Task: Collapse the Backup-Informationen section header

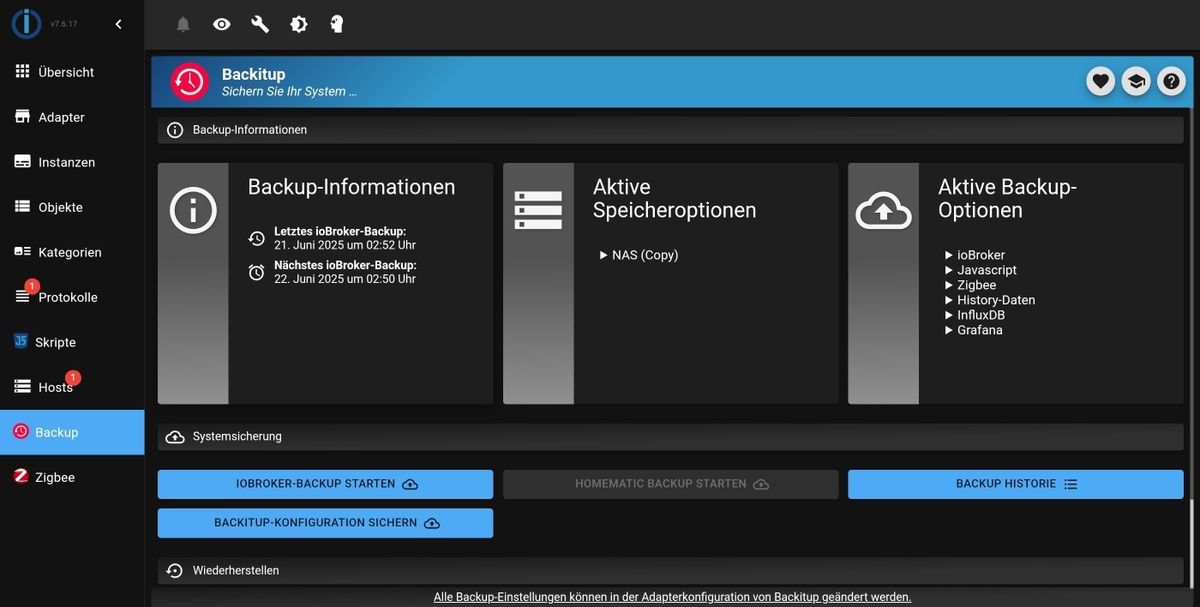Action: click(670, 130)
